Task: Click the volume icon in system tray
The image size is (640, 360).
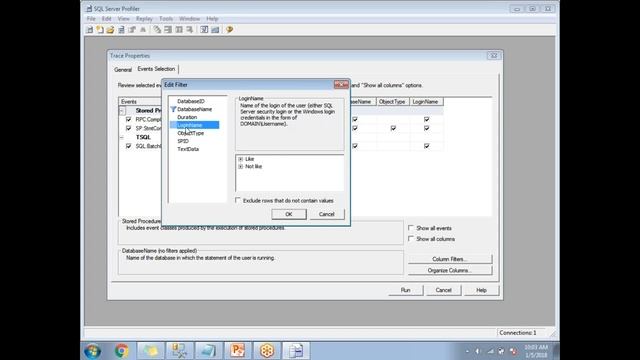Action: coord(478,351)
